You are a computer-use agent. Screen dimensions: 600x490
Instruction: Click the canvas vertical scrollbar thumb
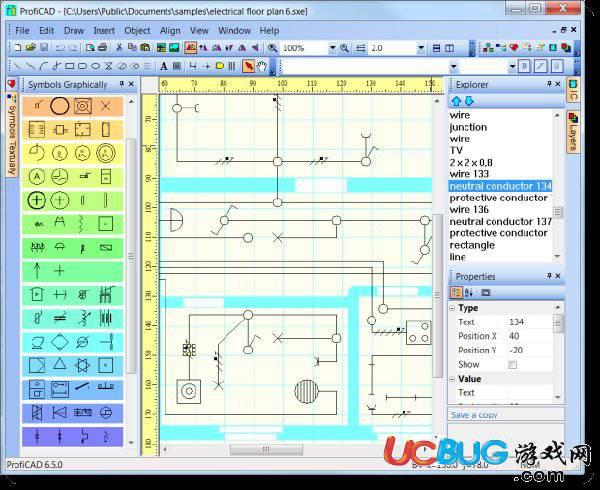click(437, 295)
